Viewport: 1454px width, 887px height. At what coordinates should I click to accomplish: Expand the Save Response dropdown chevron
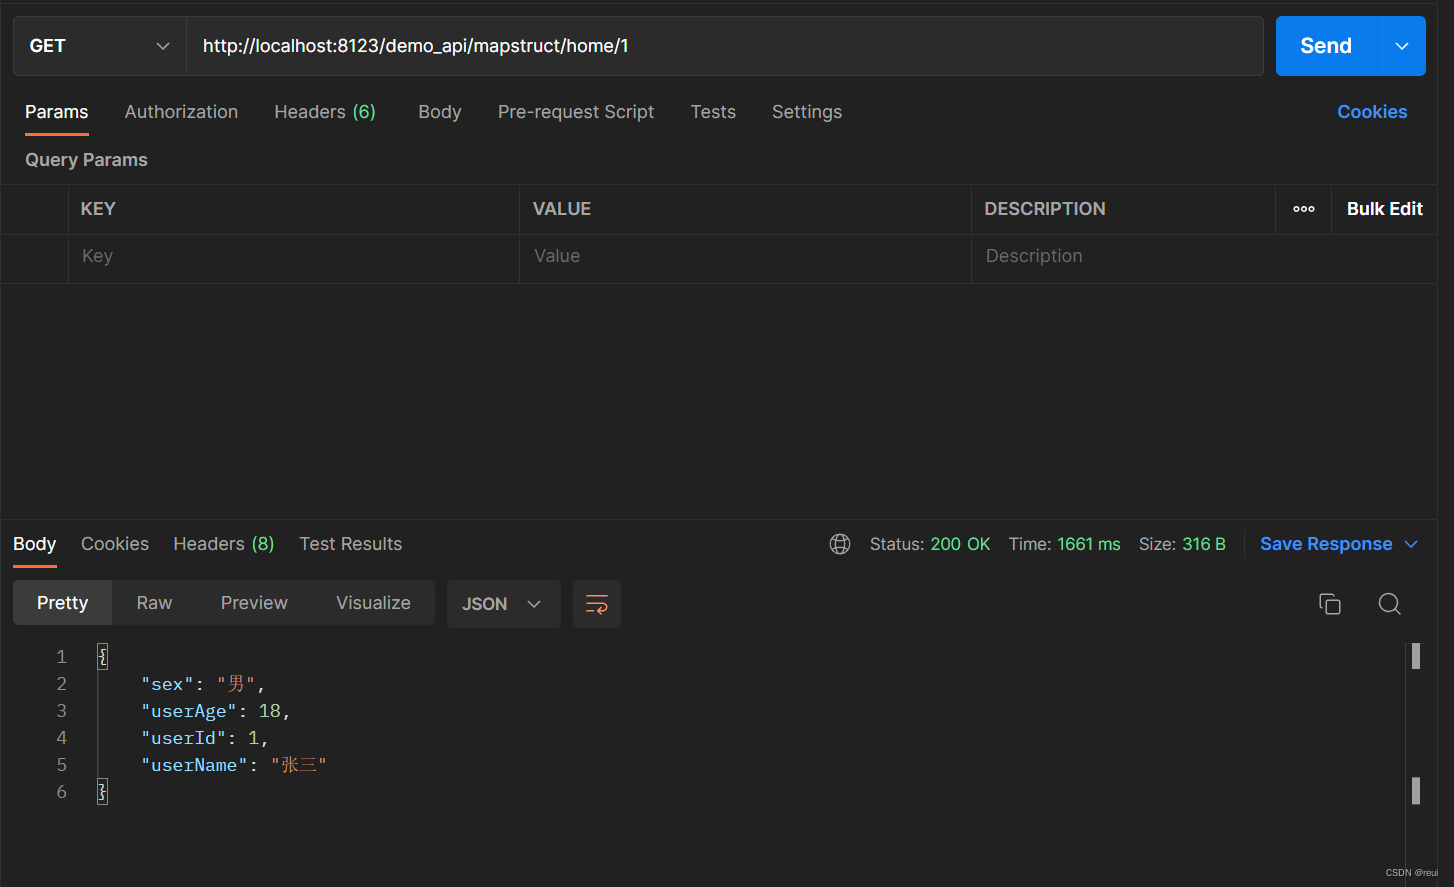click(1411, 544)
